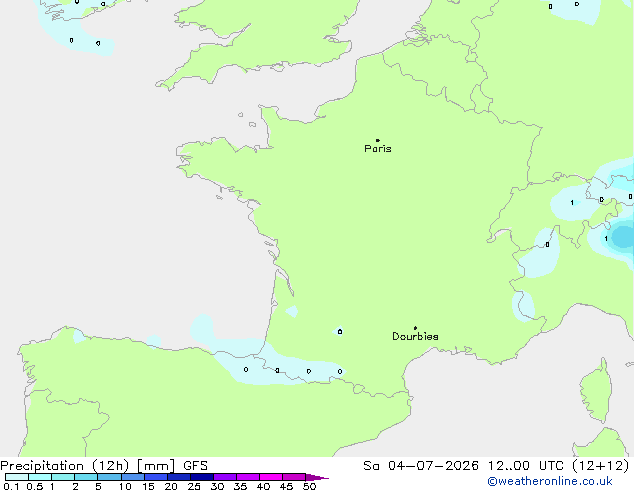
Task: Click the Paris city label
Action: coord(378,149)
